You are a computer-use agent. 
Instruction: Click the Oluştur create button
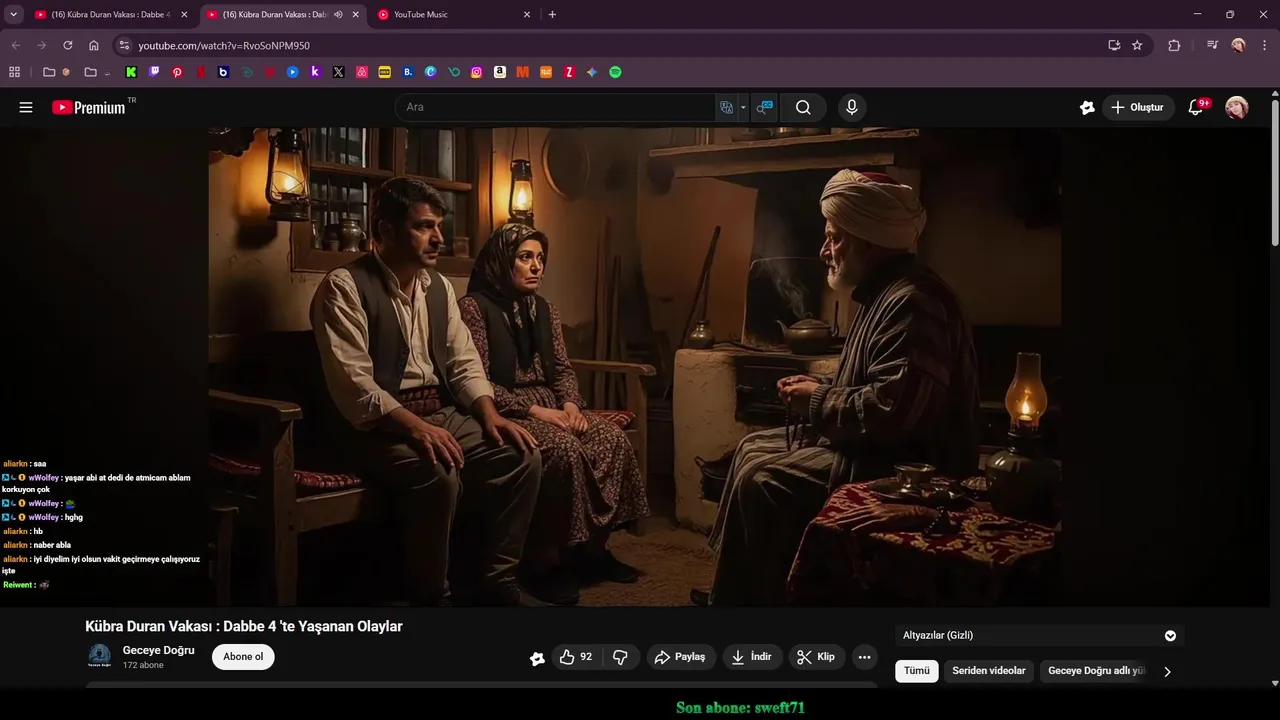[1137, 107]
